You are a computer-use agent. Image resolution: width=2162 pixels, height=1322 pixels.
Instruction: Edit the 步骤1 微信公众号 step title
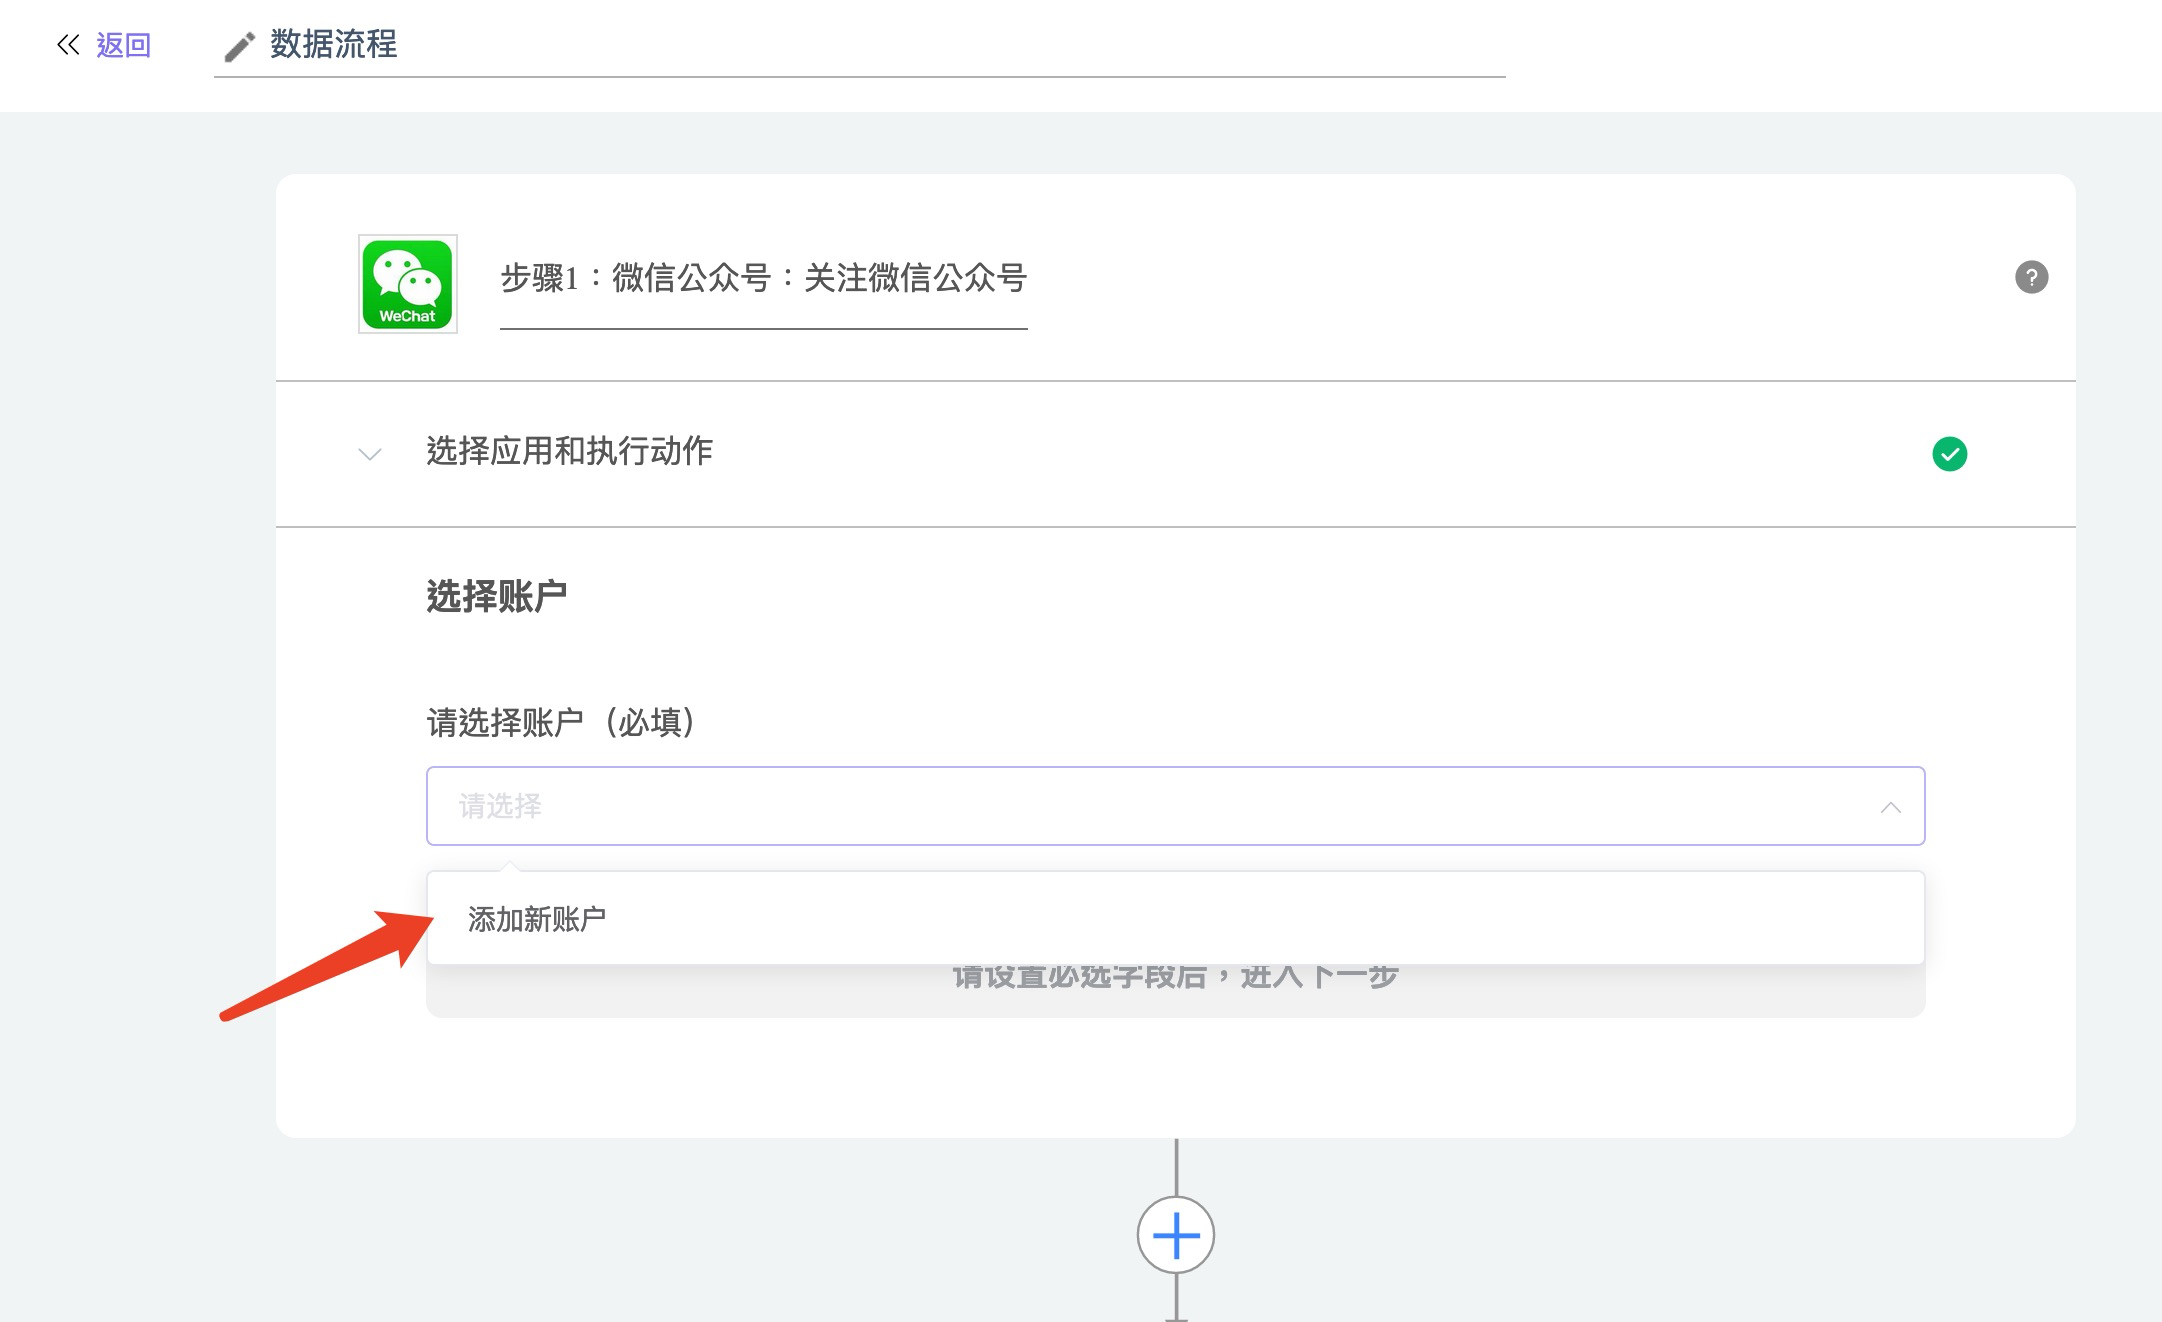[763, 278]
